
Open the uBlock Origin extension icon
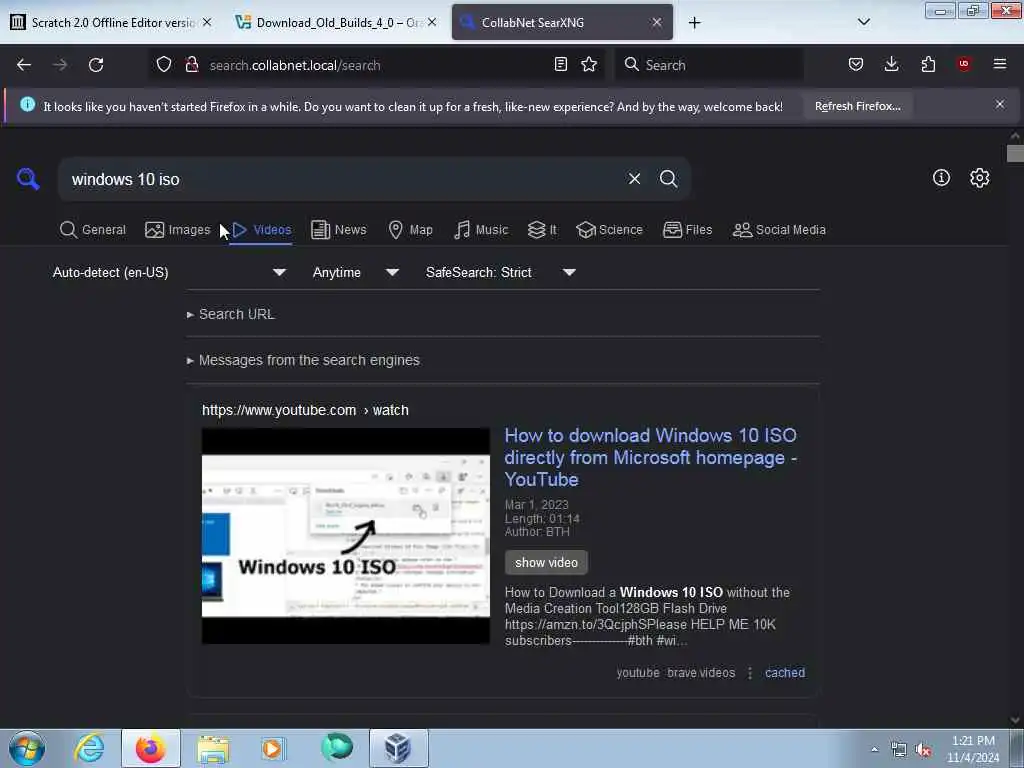point(964,64)
